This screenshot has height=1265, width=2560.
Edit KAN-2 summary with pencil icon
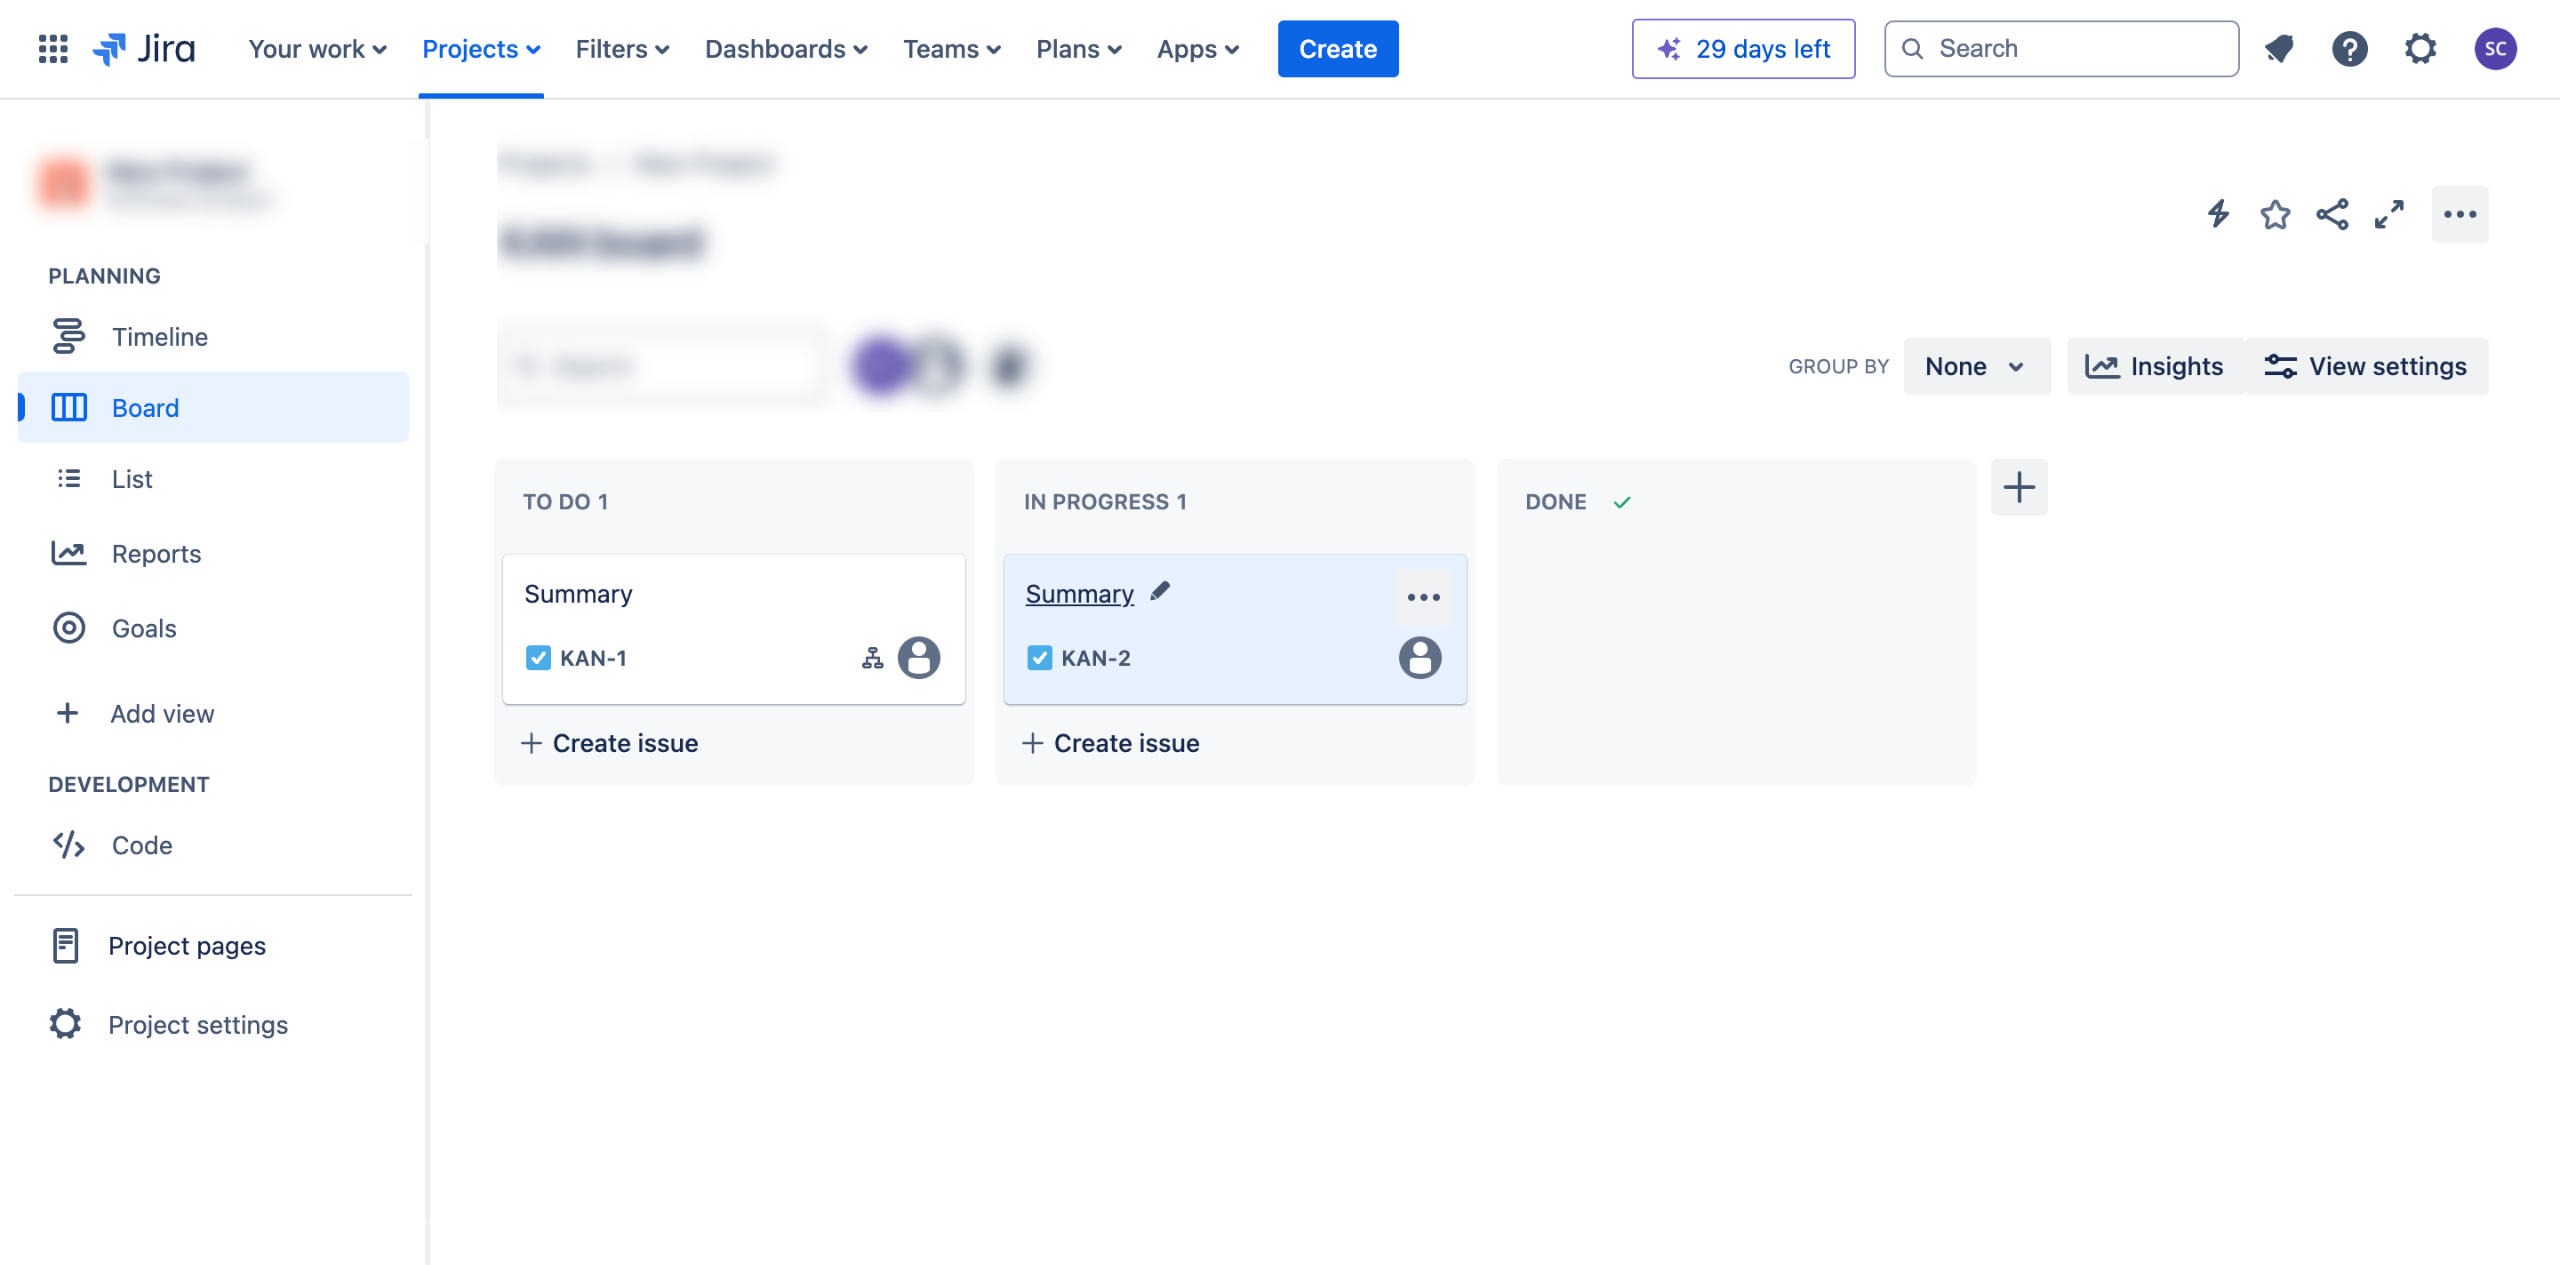pos(1160,592)
